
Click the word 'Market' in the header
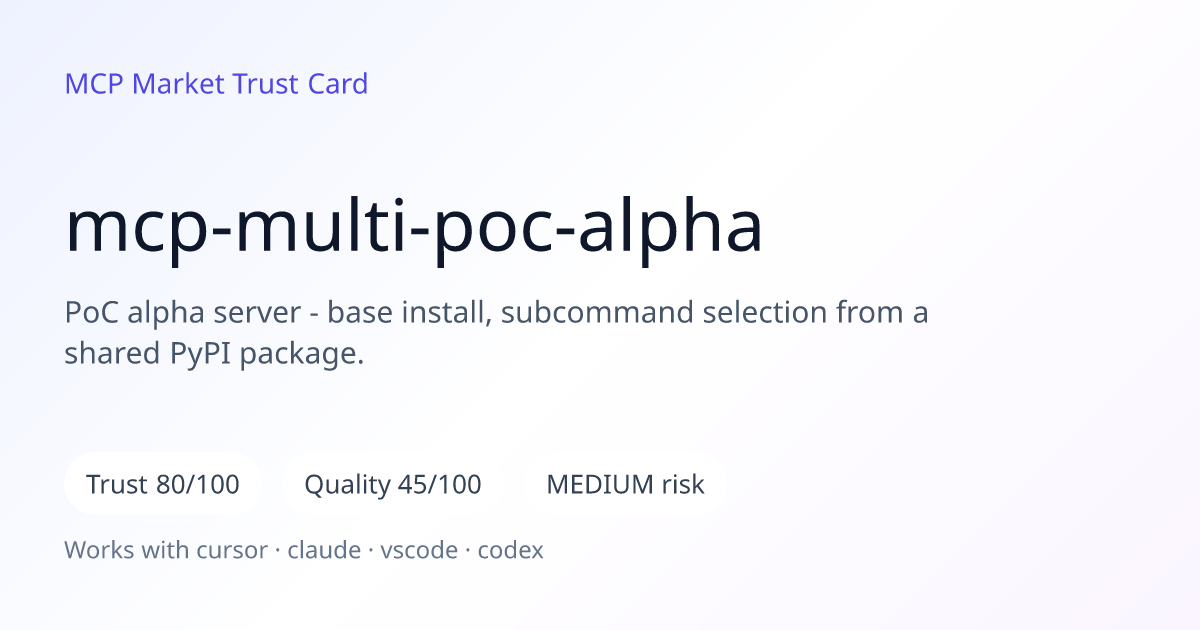[178, 84]
